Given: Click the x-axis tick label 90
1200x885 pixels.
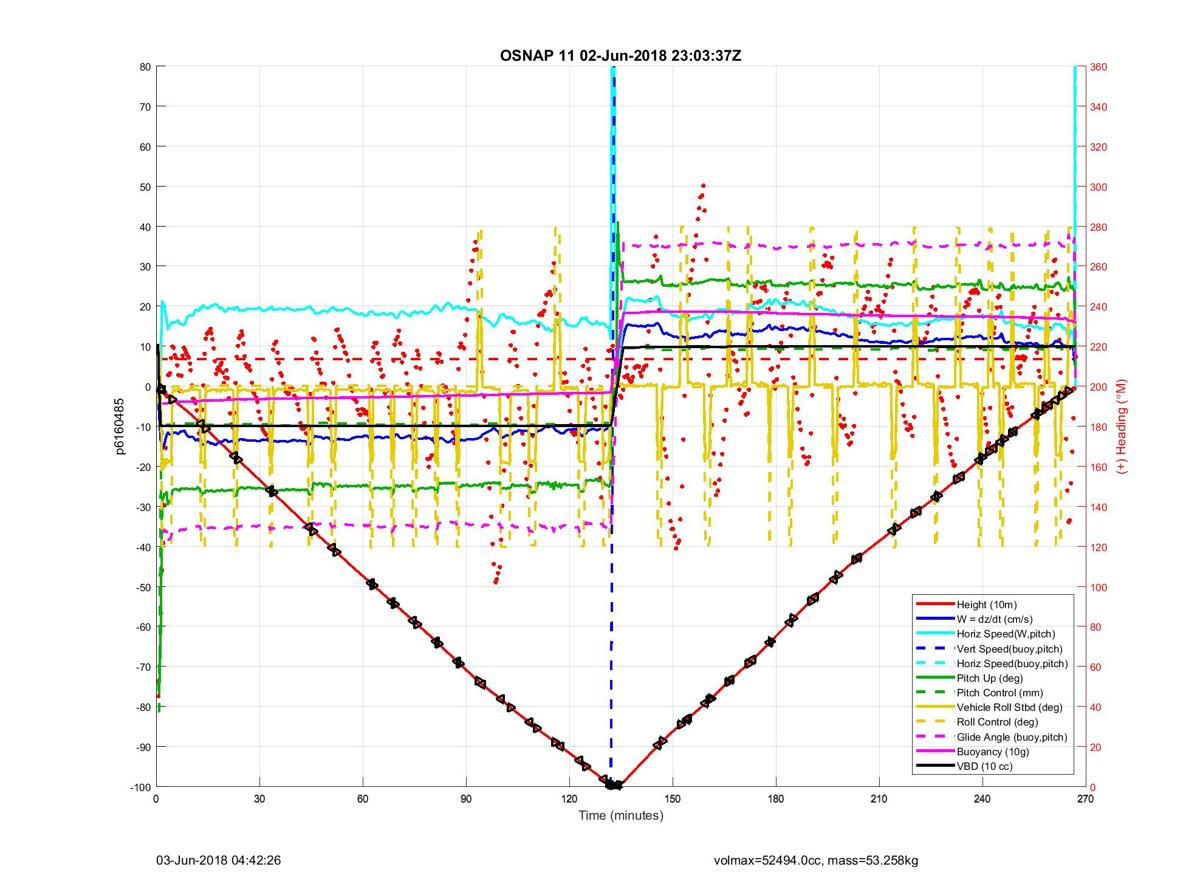Looking at the screenshot, I should tap(466, 799).
